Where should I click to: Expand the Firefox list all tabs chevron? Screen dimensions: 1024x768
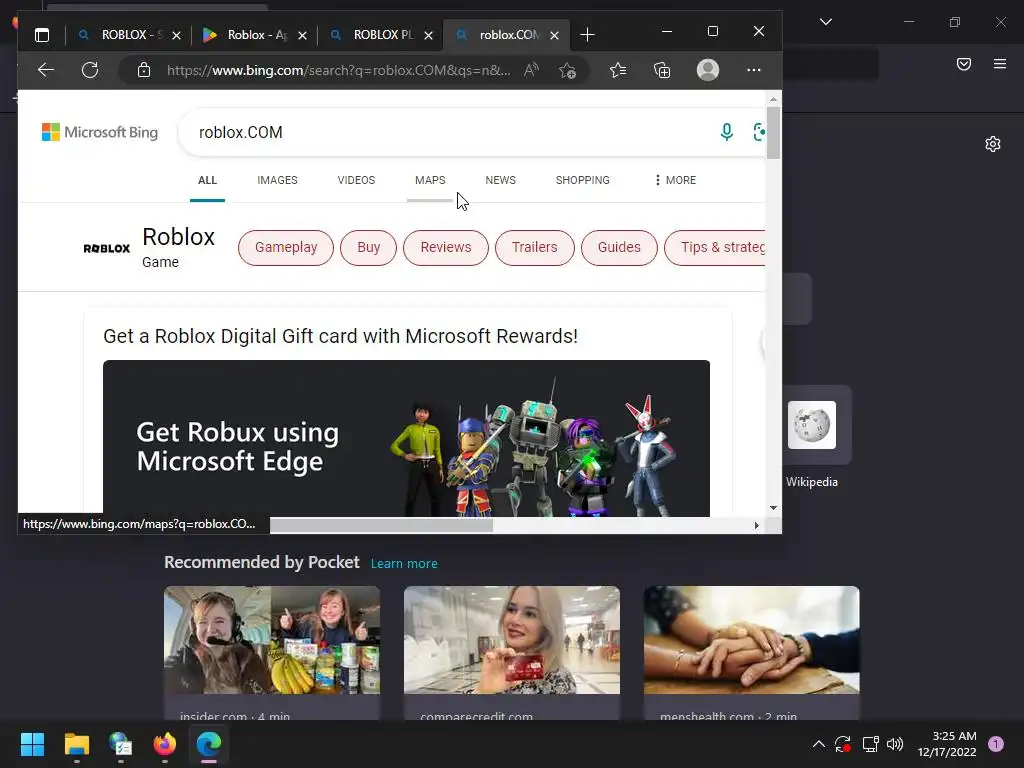[825, 22]
